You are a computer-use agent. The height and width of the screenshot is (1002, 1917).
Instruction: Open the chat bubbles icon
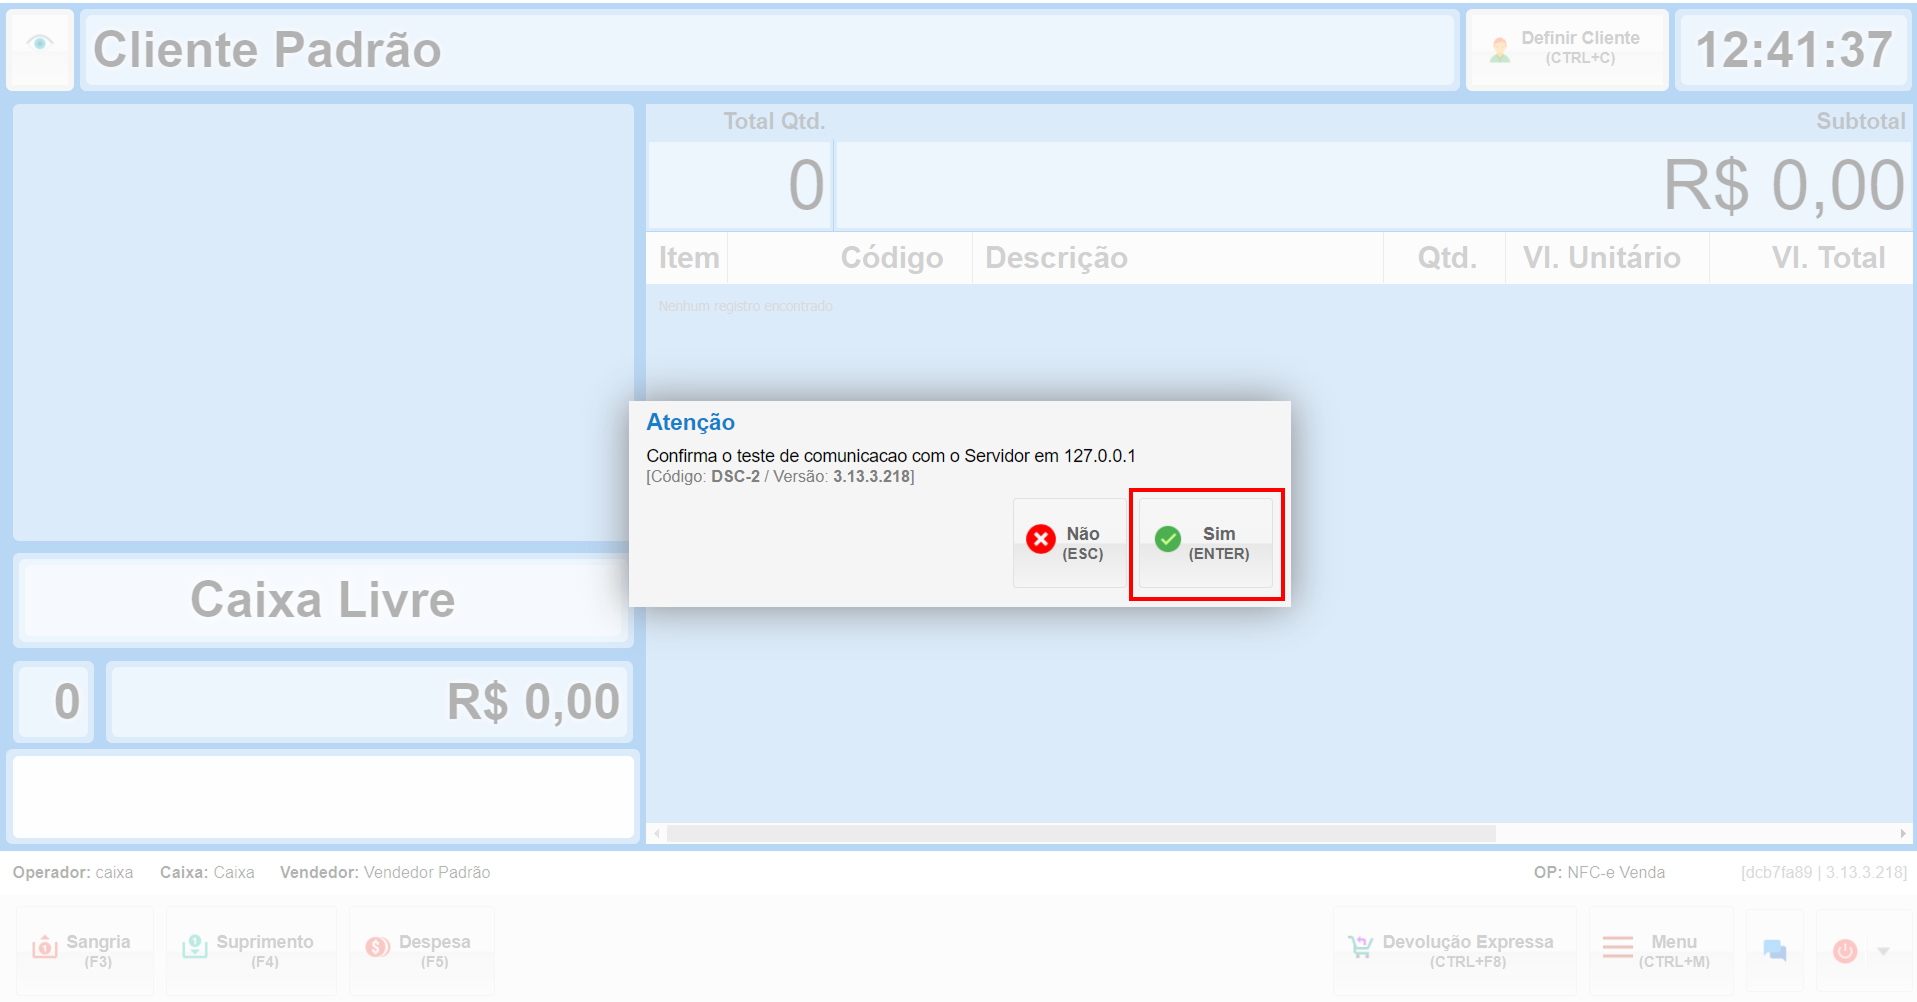pyautogui.click(x=1775, y=950)
